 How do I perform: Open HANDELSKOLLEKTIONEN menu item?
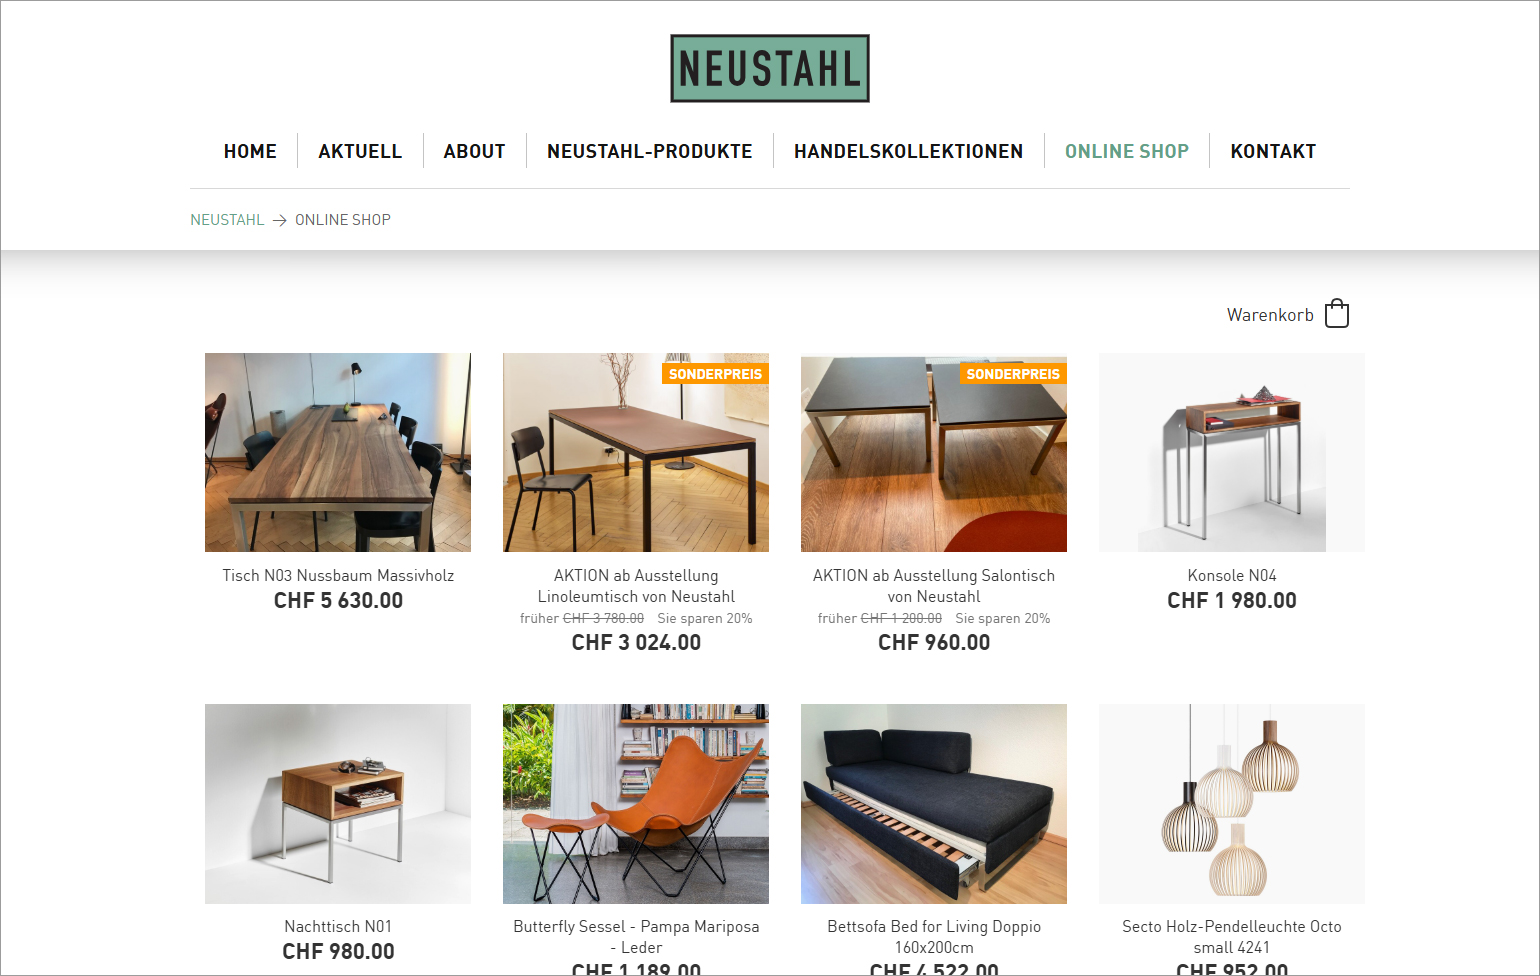pos(909,151)
